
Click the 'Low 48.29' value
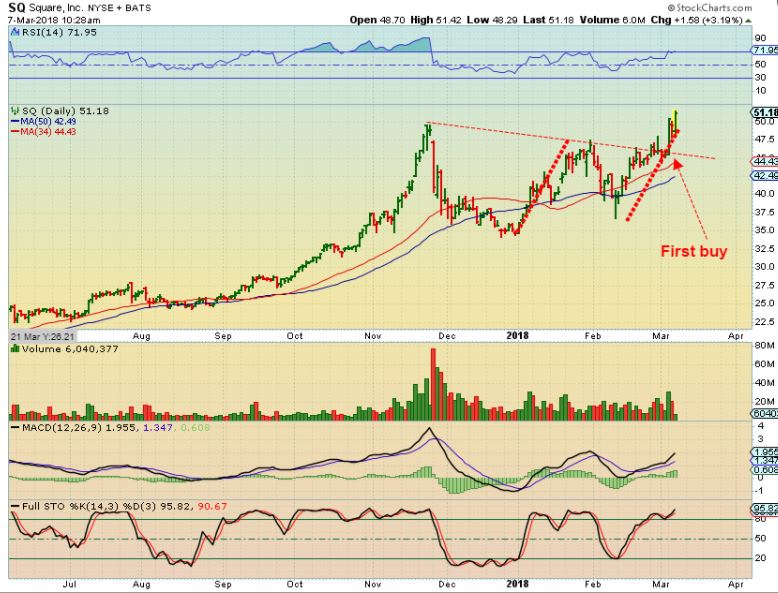[x=493, y=20]
